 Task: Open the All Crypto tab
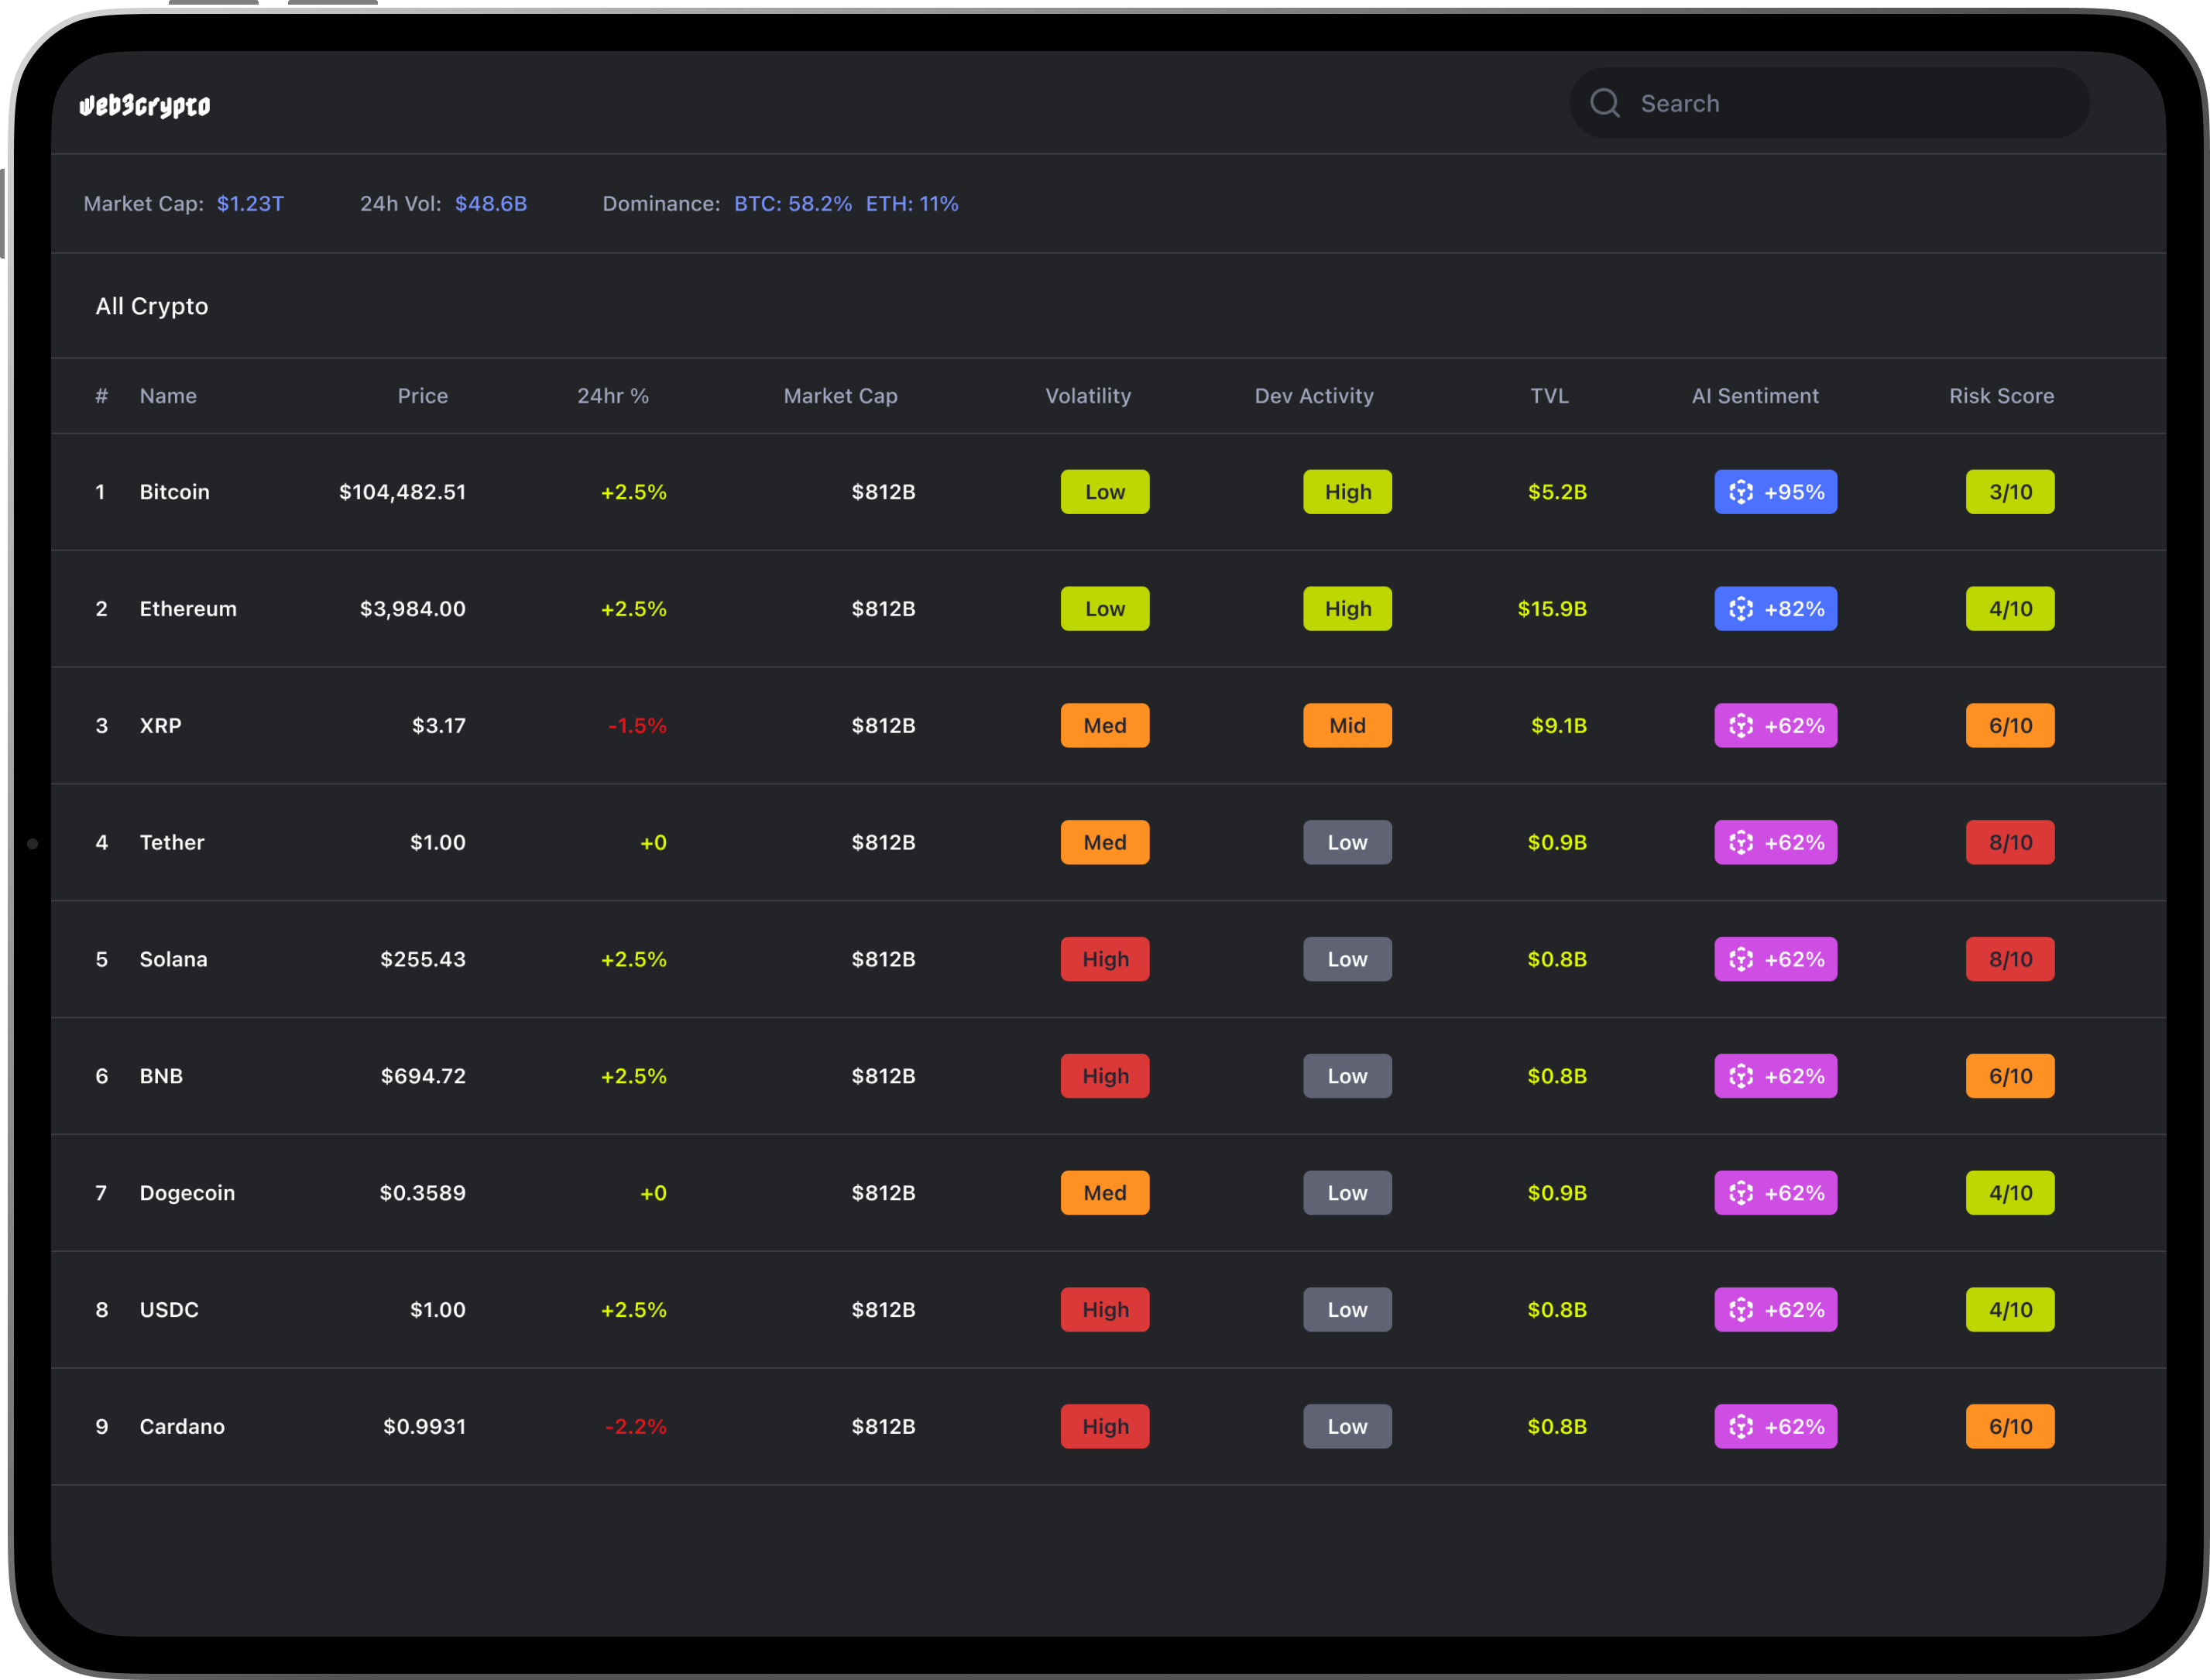coord(152,306)
